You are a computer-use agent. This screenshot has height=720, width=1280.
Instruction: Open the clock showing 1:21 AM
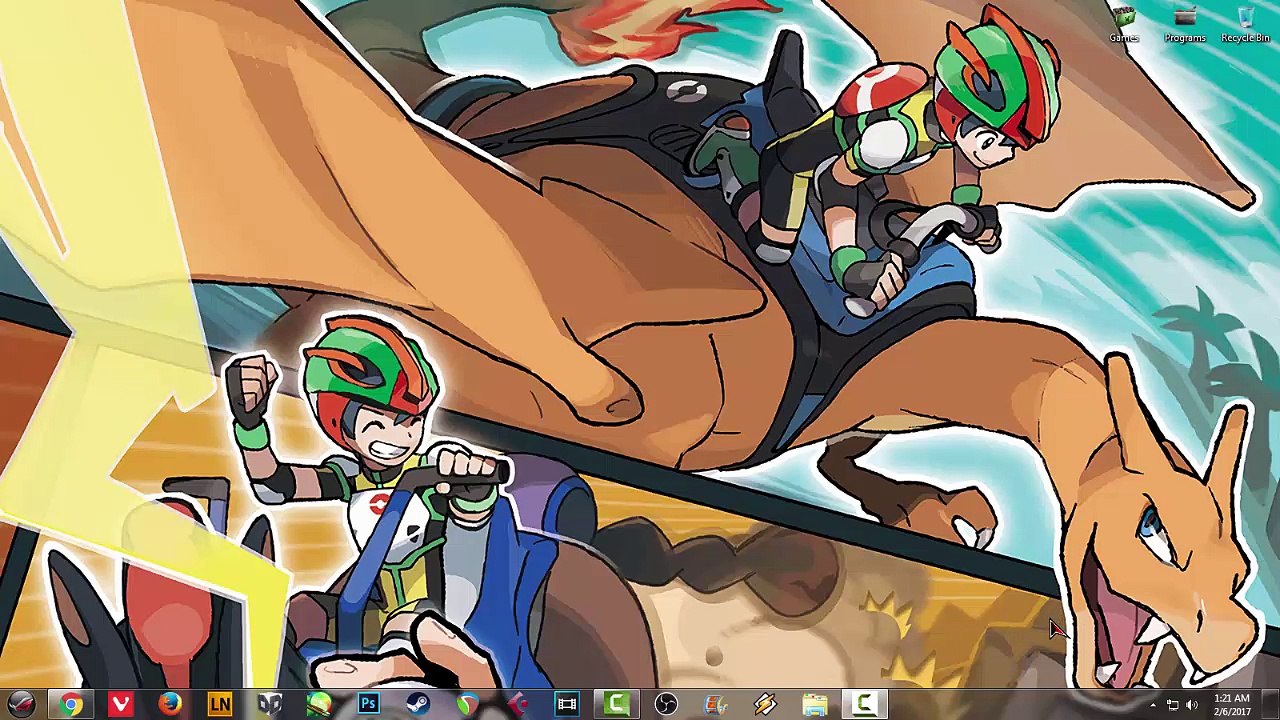point(1232,705)
